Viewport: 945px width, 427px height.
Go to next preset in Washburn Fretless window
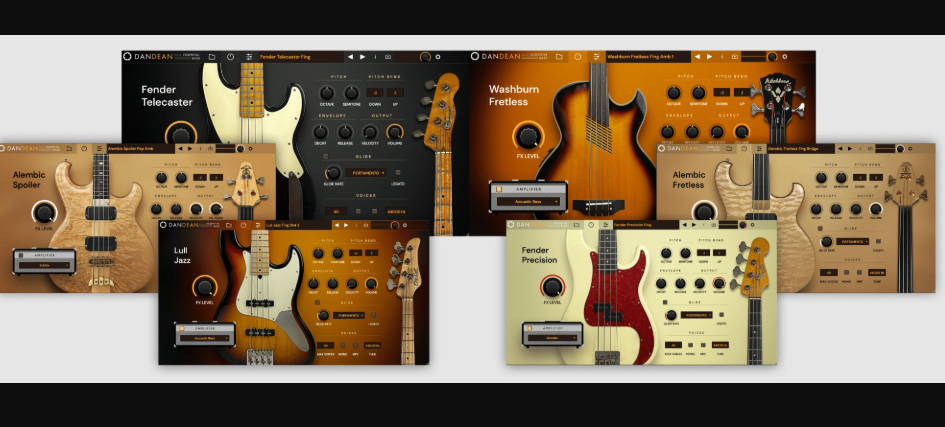tap(709, 57)
